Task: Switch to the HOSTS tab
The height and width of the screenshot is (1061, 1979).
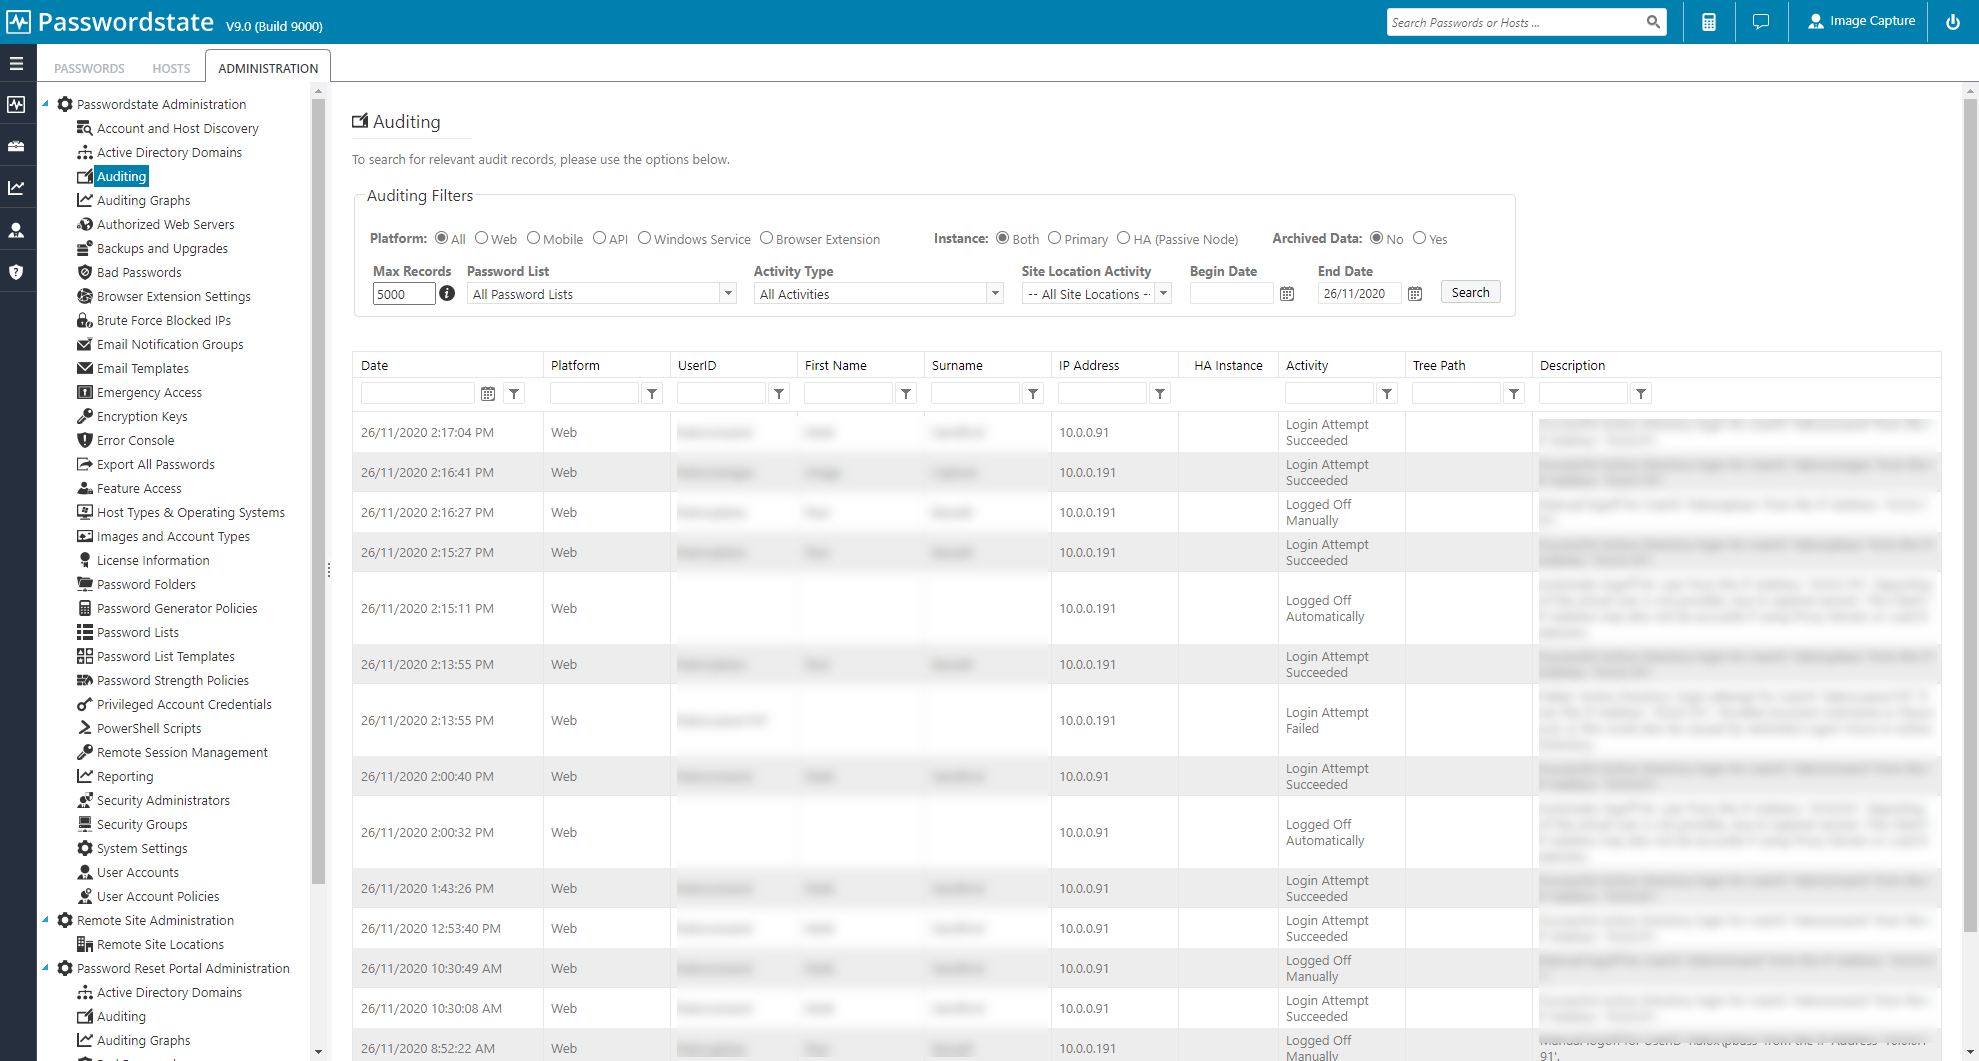Action: pos(171,68)
